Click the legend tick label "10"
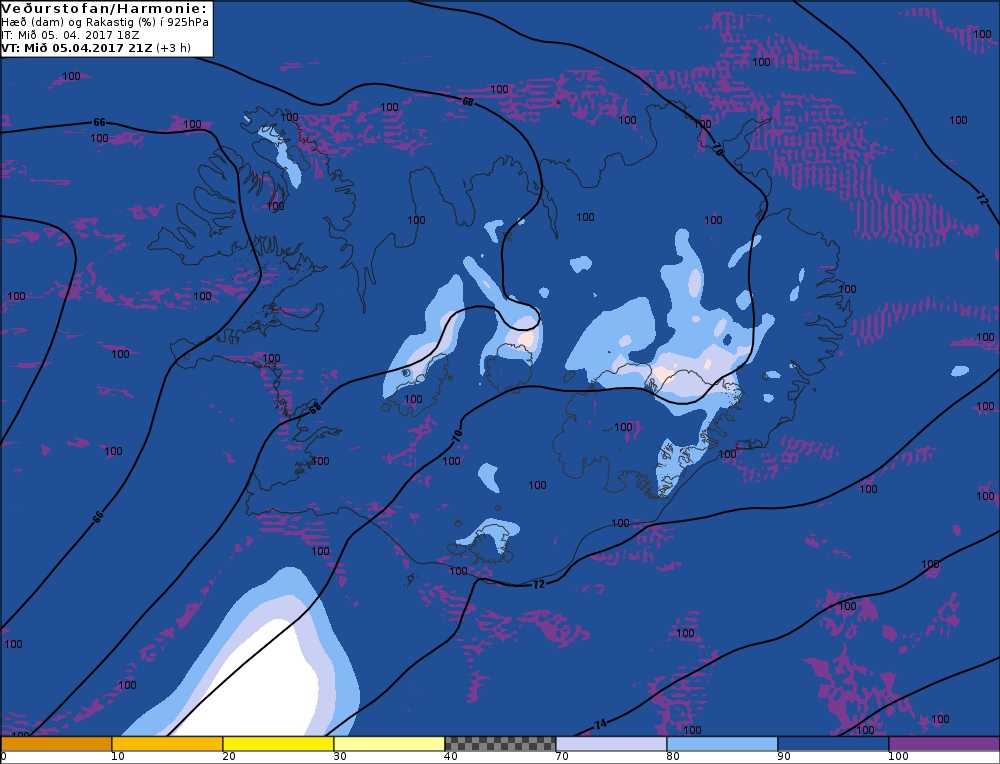 pos(117,757)
